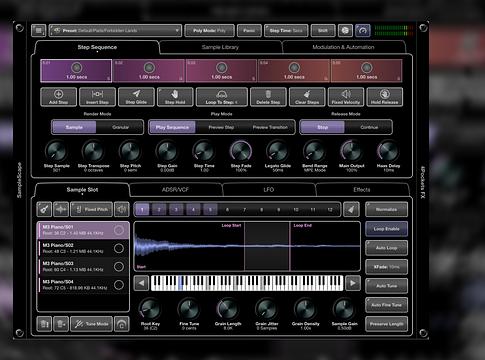The image size is (485, 360).
Task: Click the Step Sample knob
Action: pos(57,151)
